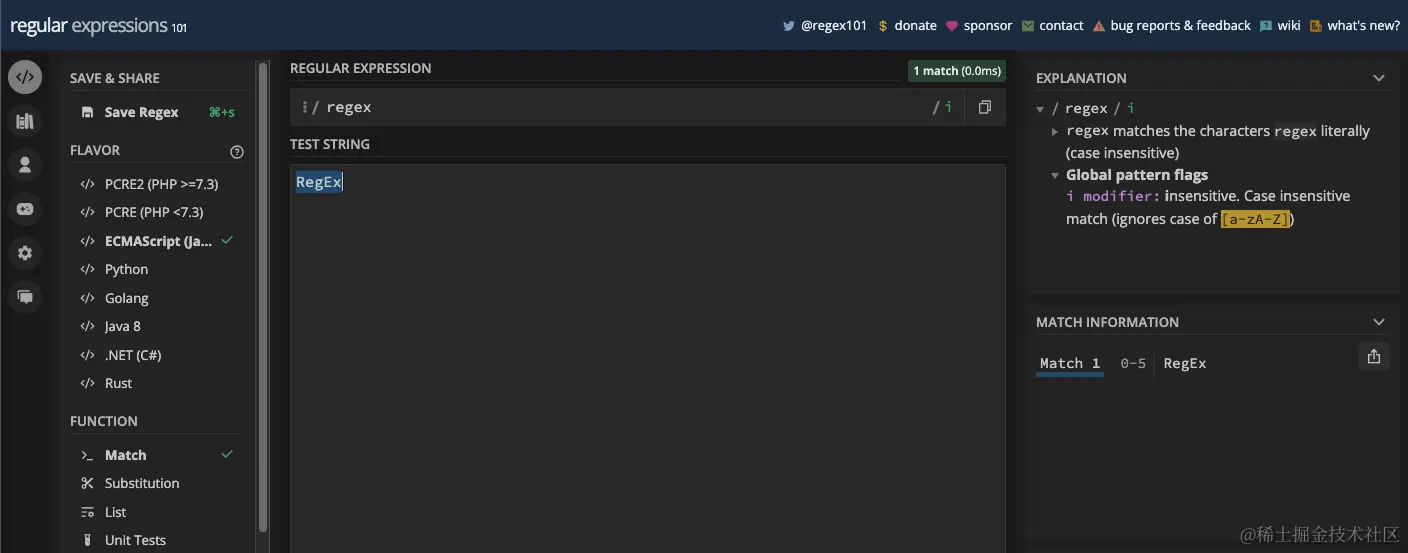Image resolution: width=1408 pixels, height=553 pixels.
Task: Click in the test string text area
Action: tap(648, 358)
